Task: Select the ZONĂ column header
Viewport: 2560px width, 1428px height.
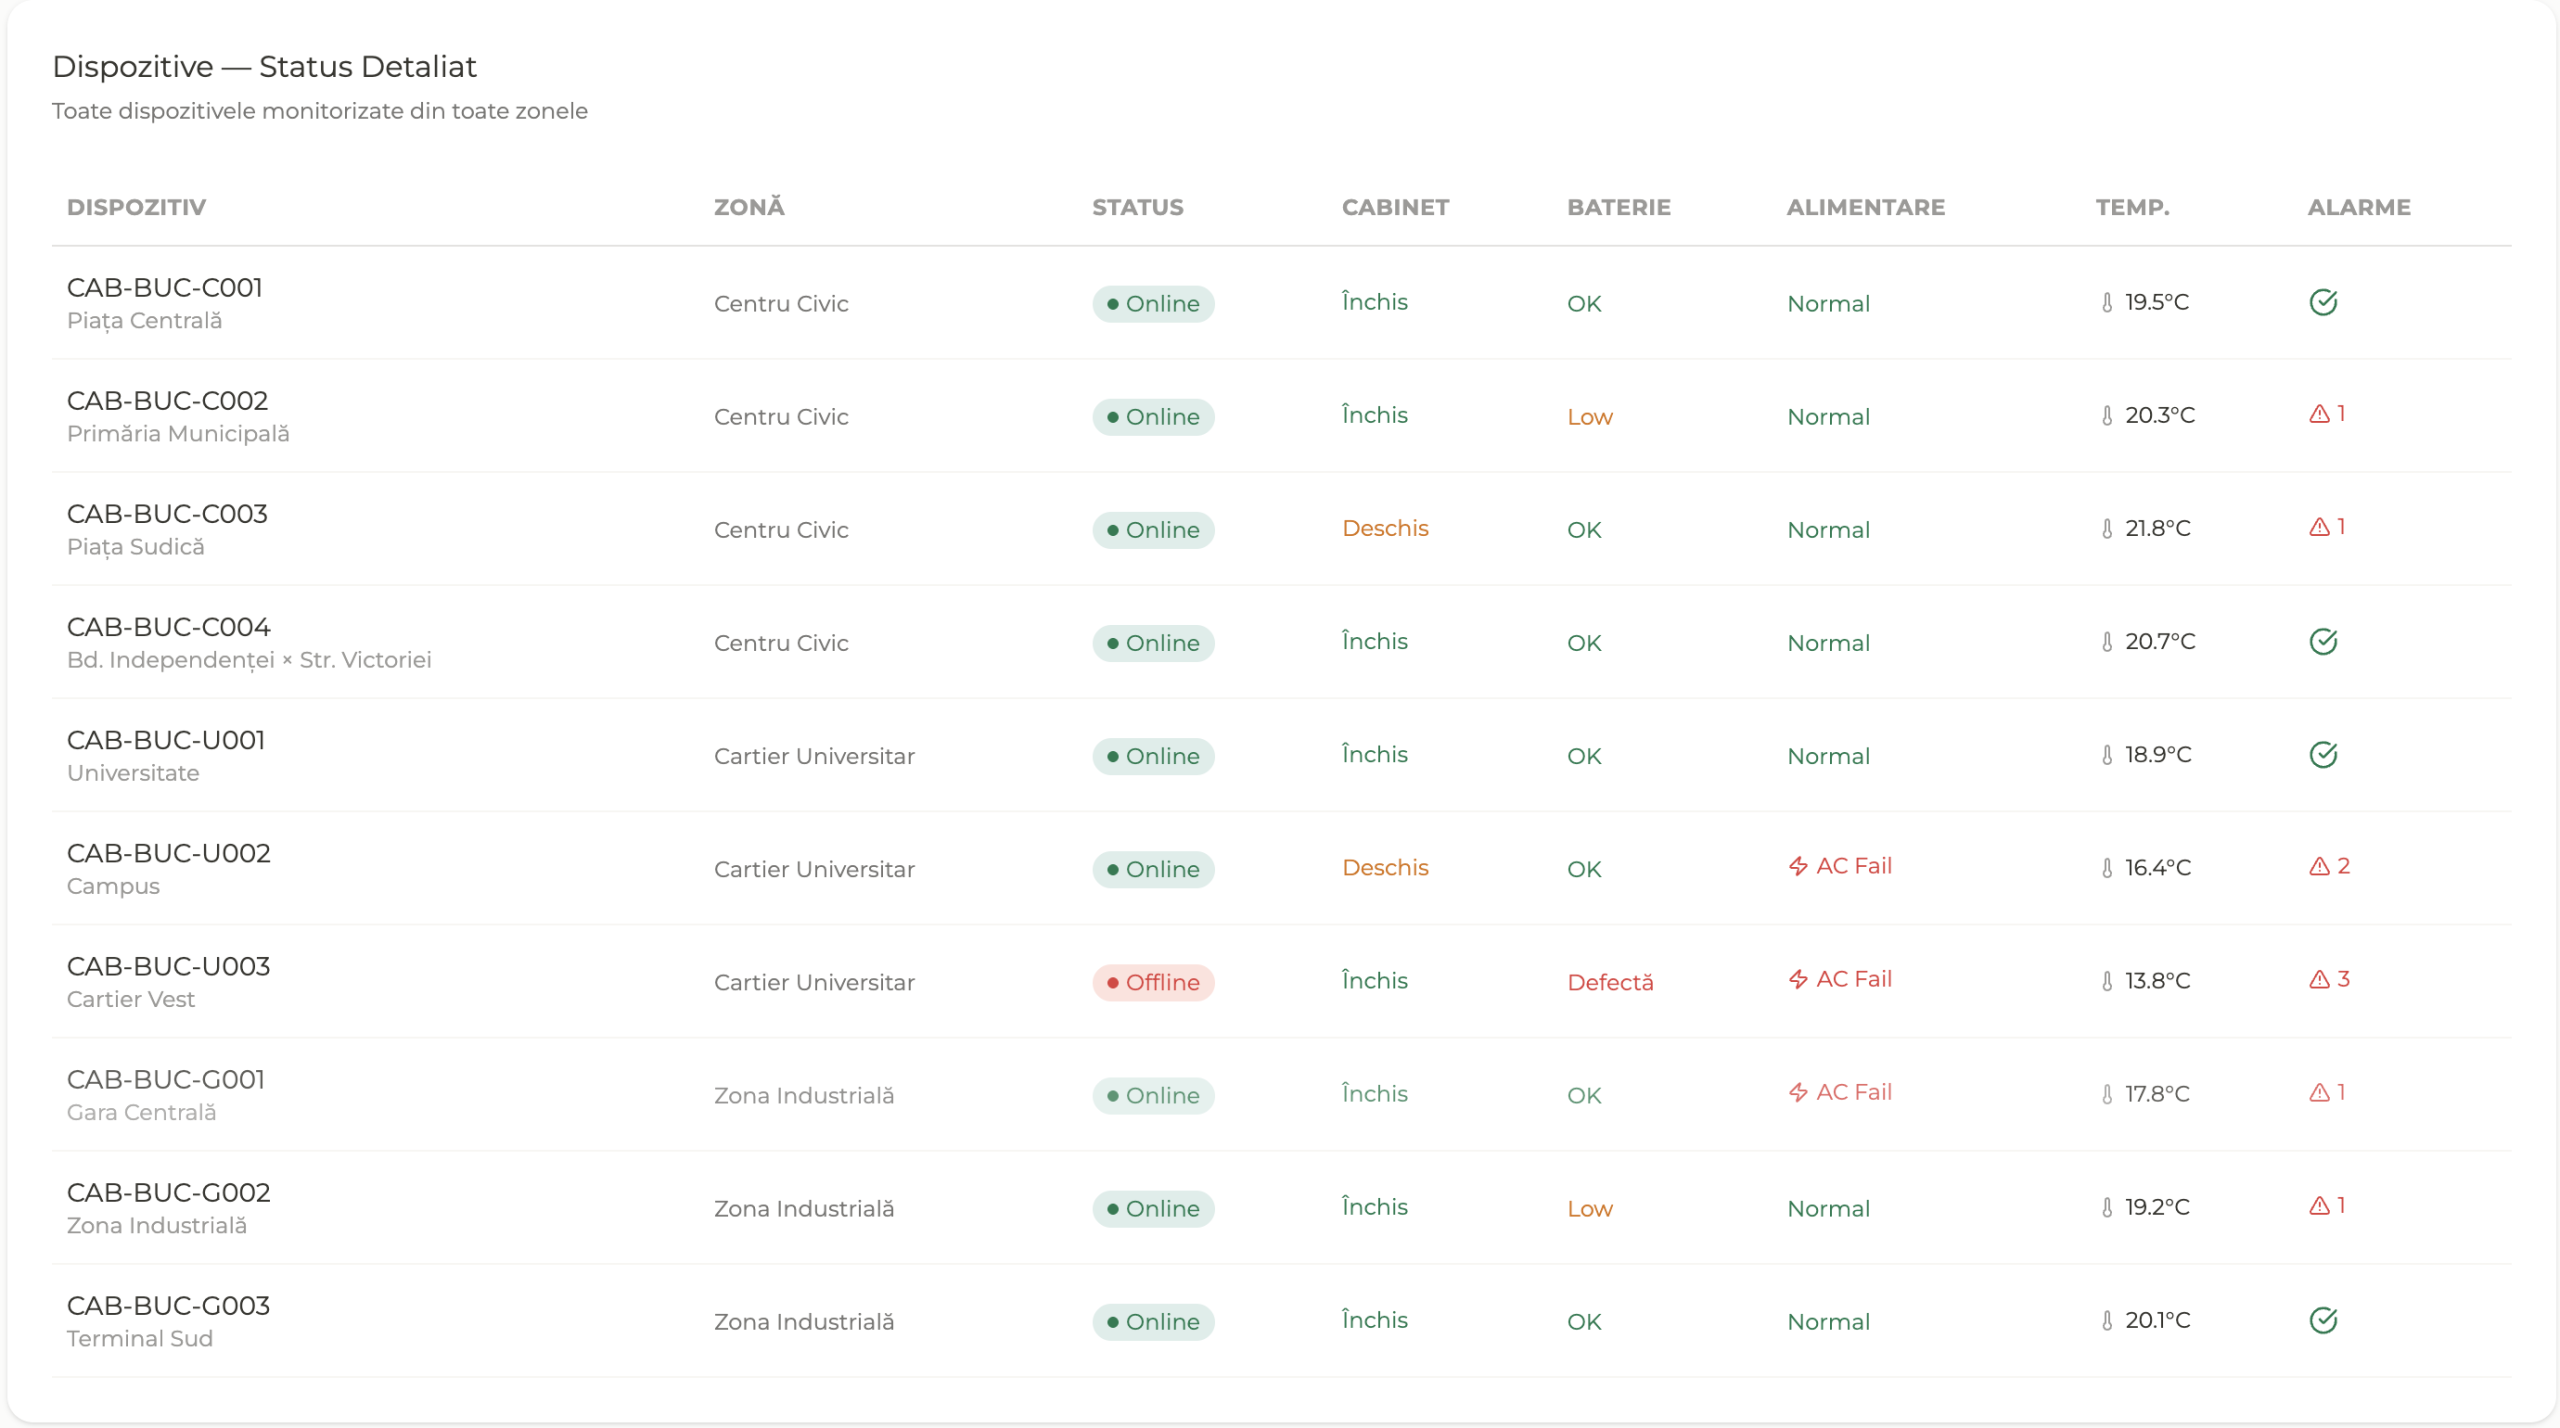Action: click(748, 207)
